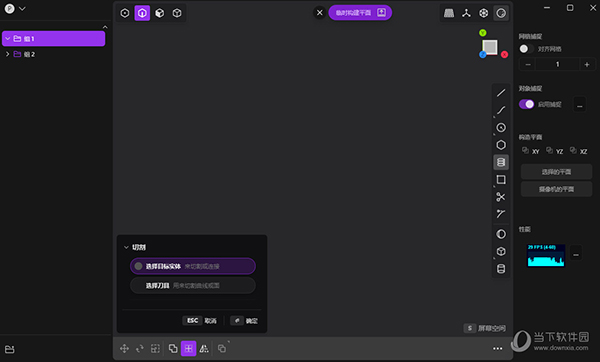Click the boolean overlapping squares icon
Screen dimensions: 600x362
173,349
